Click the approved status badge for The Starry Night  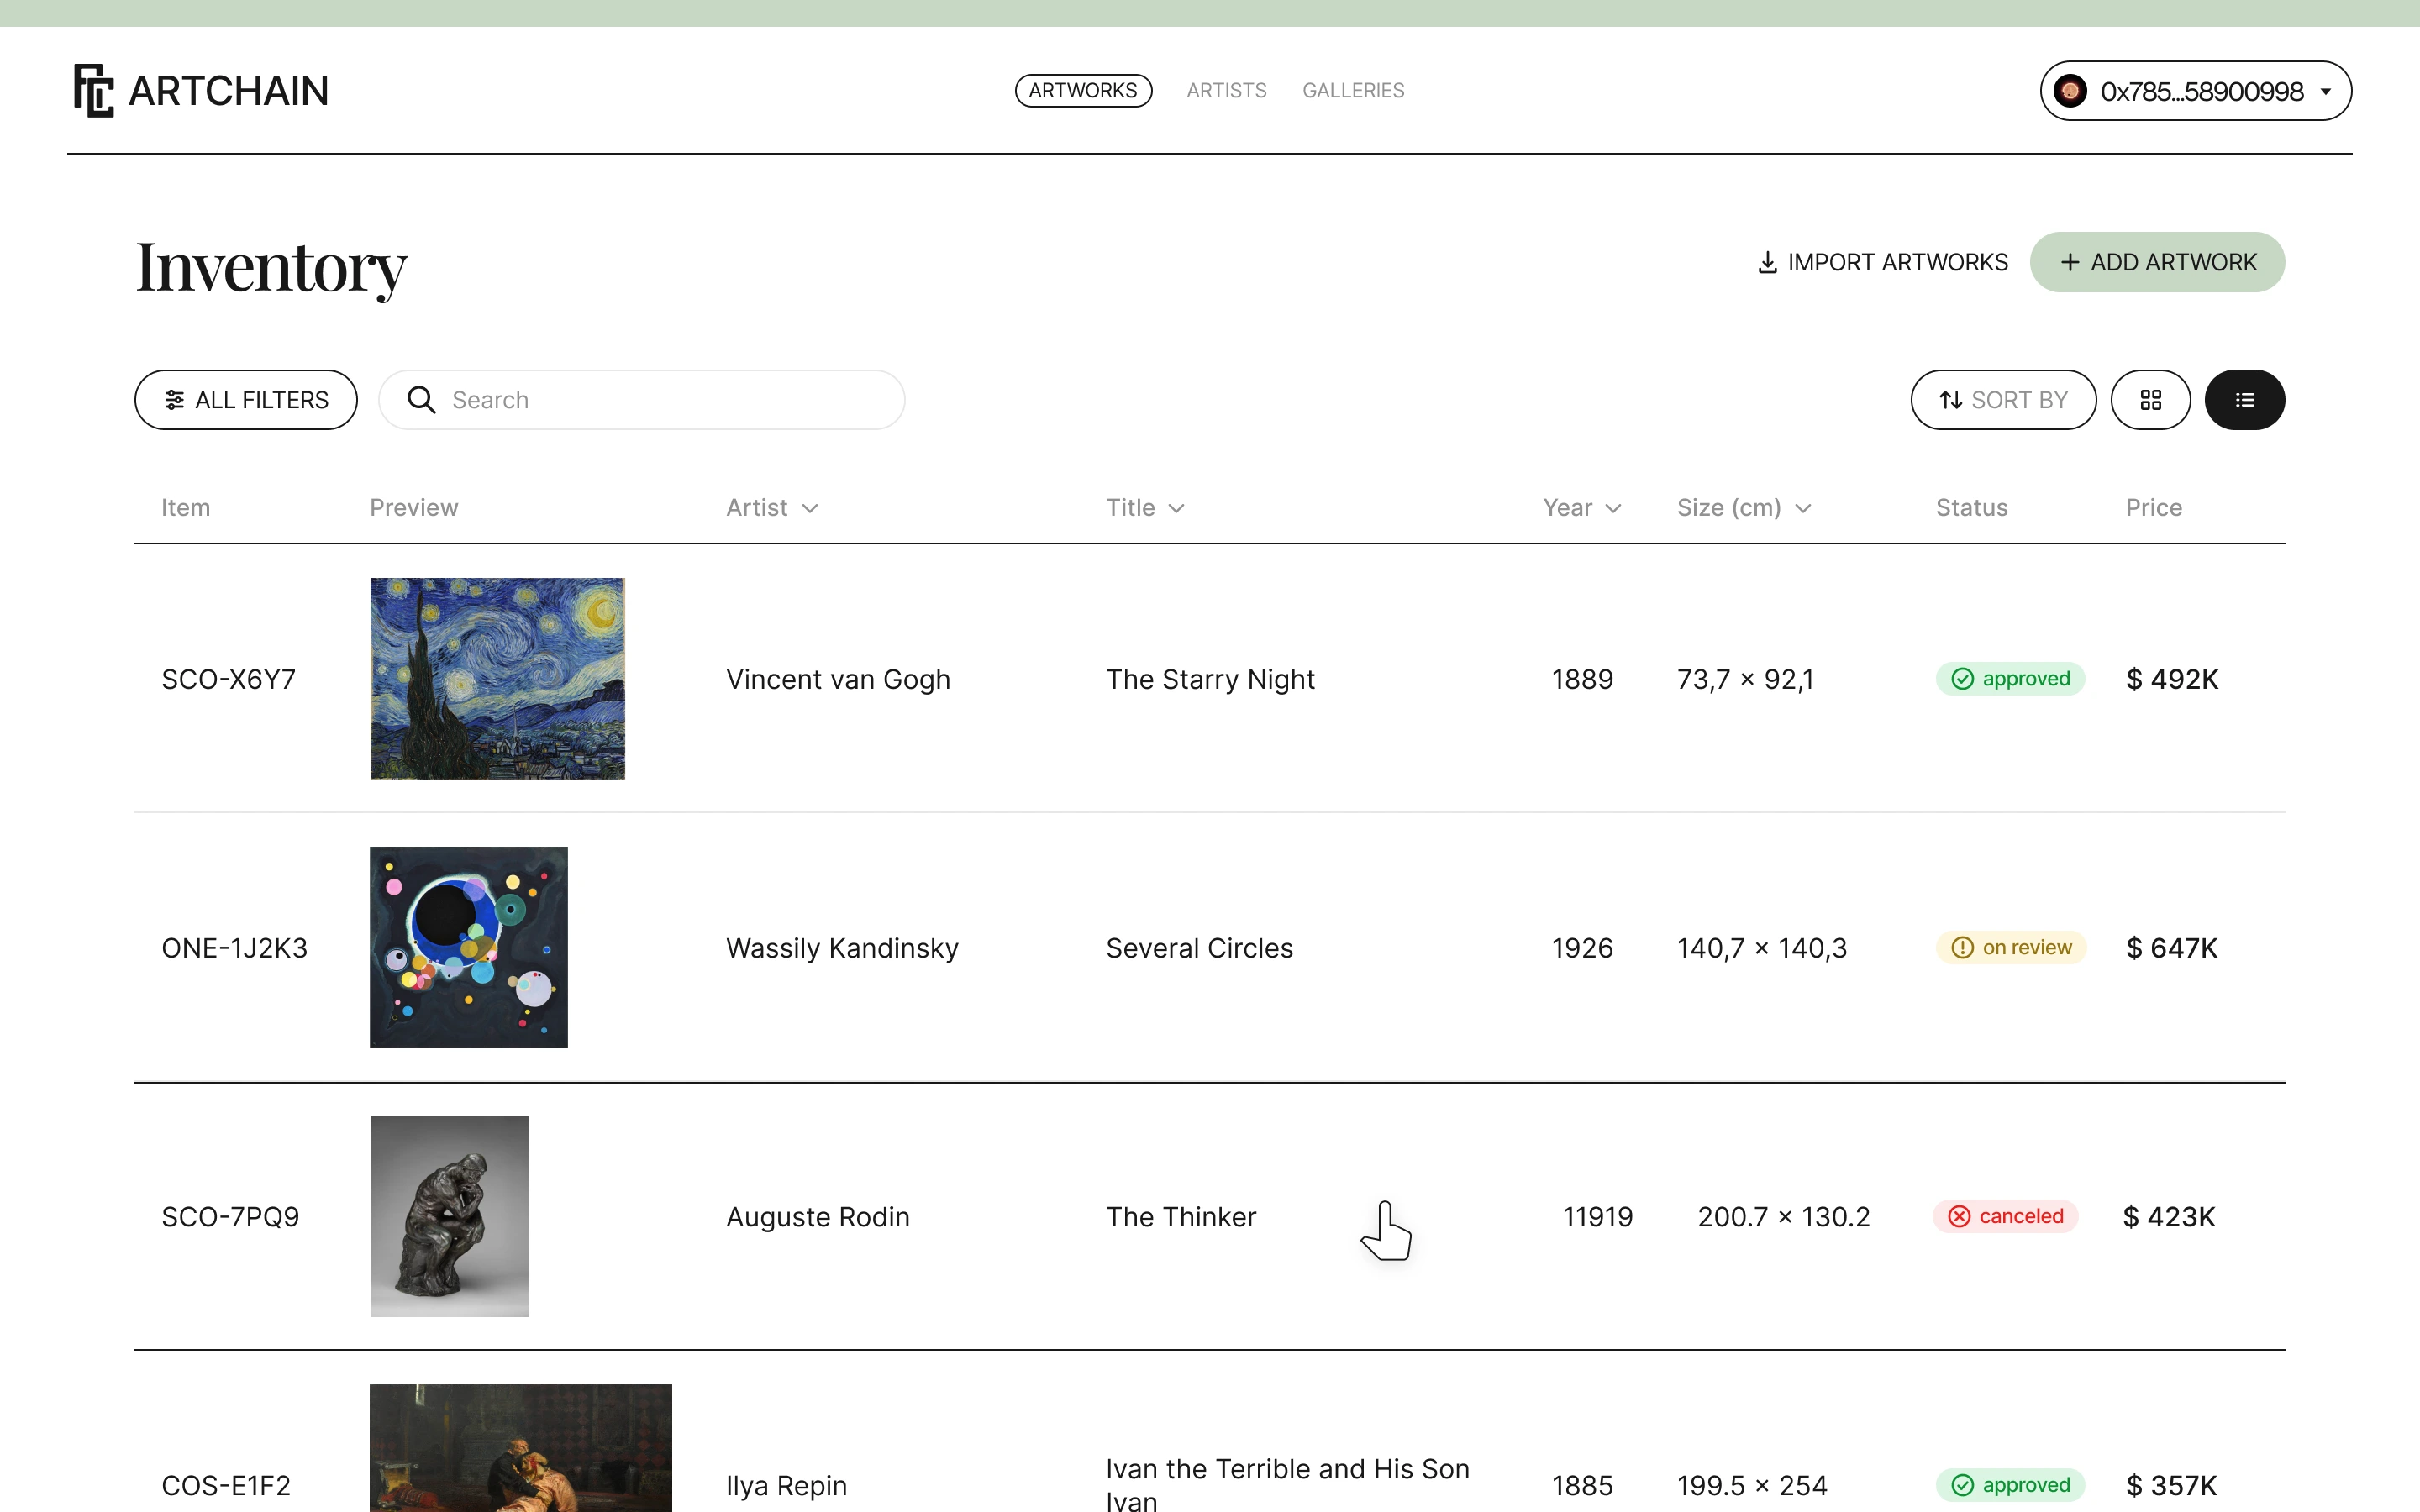coord(2010,679)
